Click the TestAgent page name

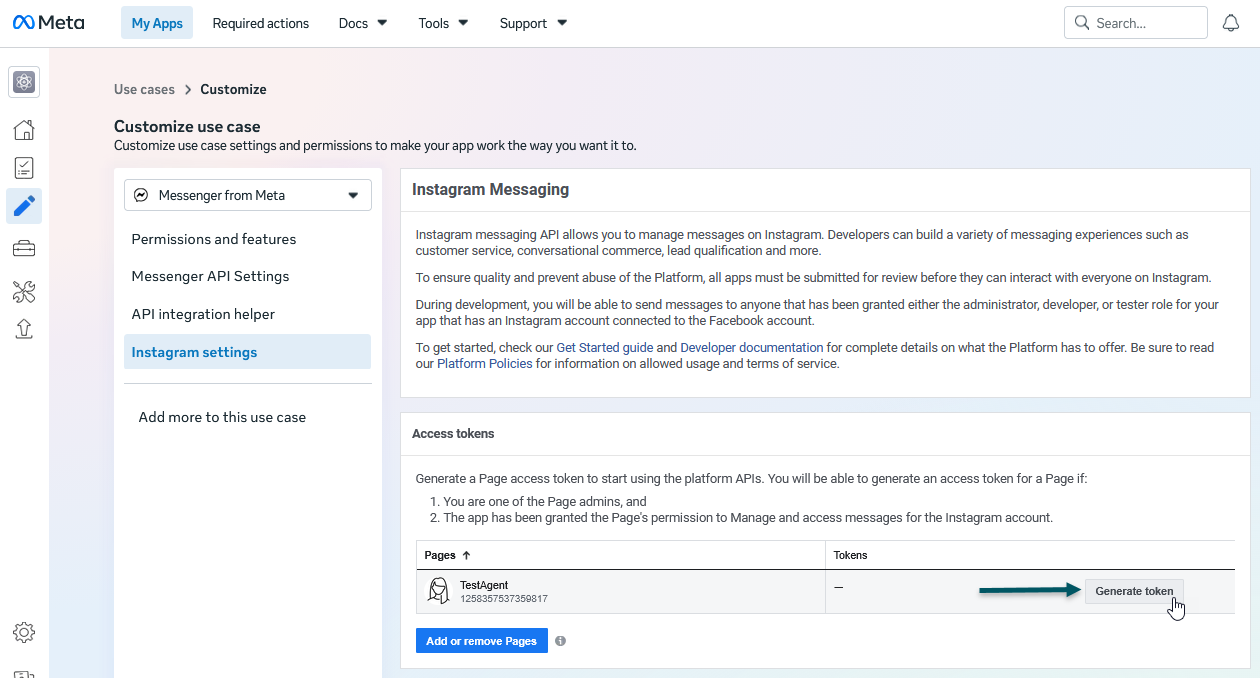484,585
